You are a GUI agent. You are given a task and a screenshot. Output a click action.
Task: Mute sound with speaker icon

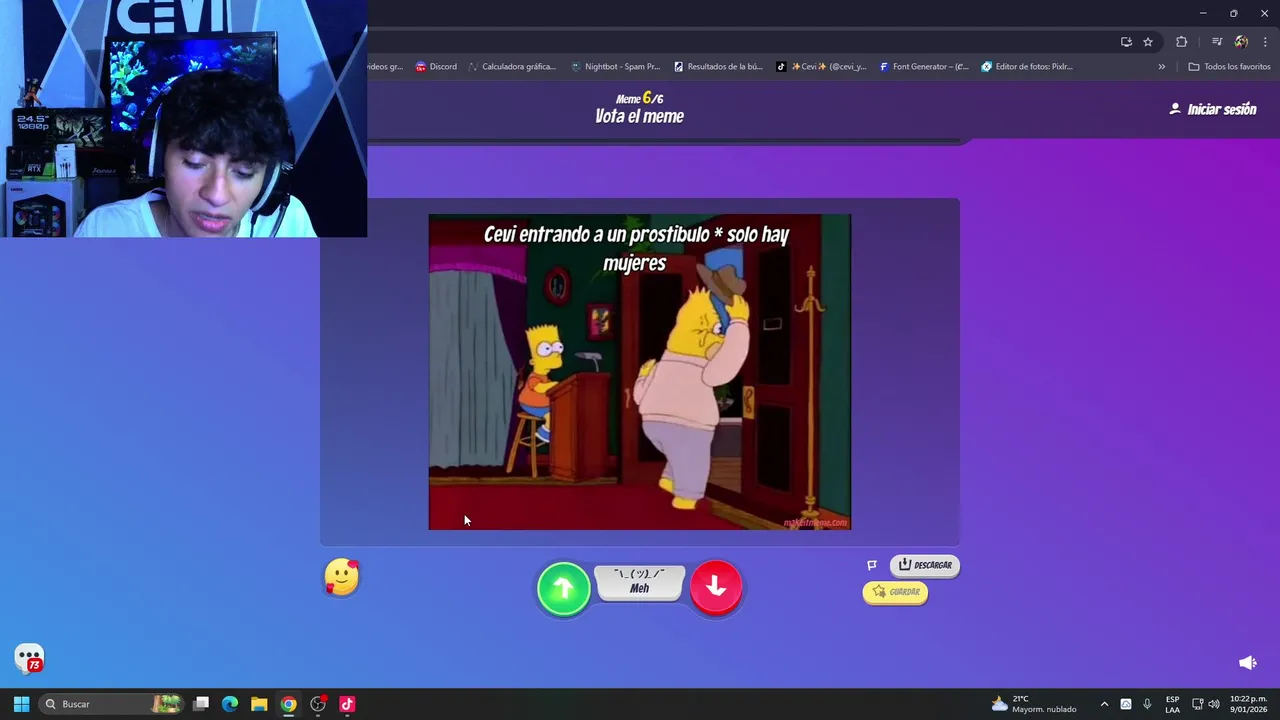(1247, 663)
